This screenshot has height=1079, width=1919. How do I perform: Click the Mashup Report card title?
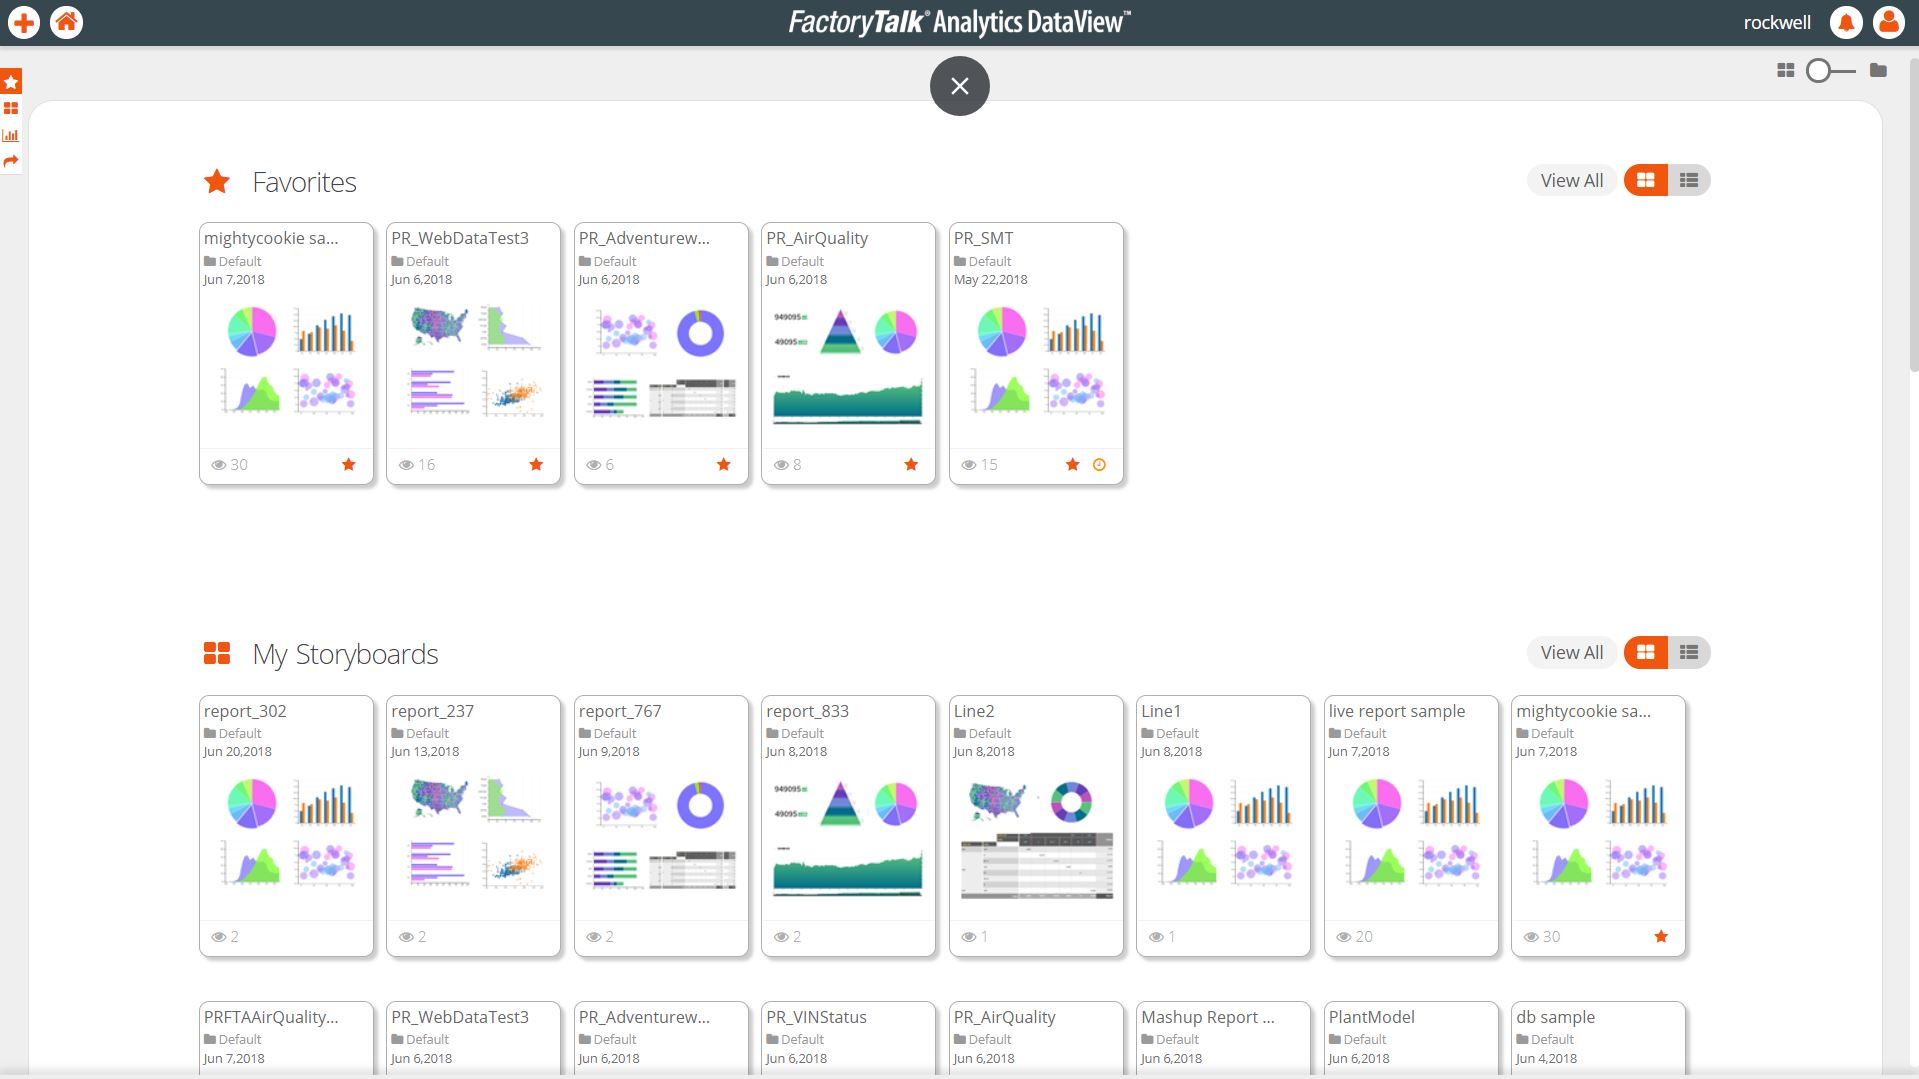pos(1208,1017)
